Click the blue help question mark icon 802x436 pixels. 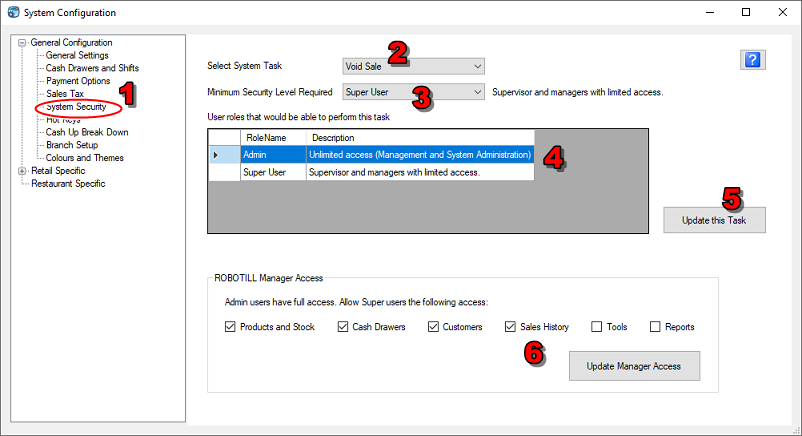[x=753, y=60]
